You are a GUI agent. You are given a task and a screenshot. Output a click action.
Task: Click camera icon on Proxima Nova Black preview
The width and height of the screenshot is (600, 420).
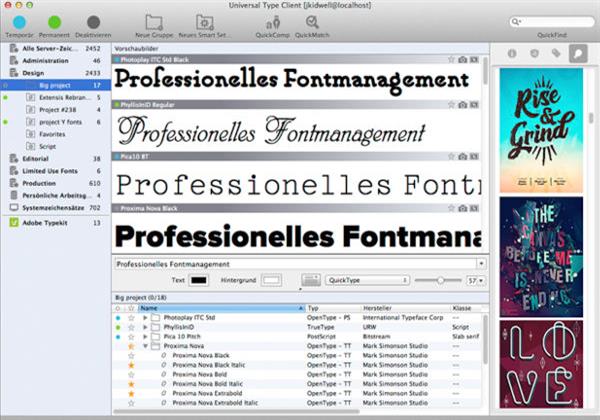coord(463,208)
